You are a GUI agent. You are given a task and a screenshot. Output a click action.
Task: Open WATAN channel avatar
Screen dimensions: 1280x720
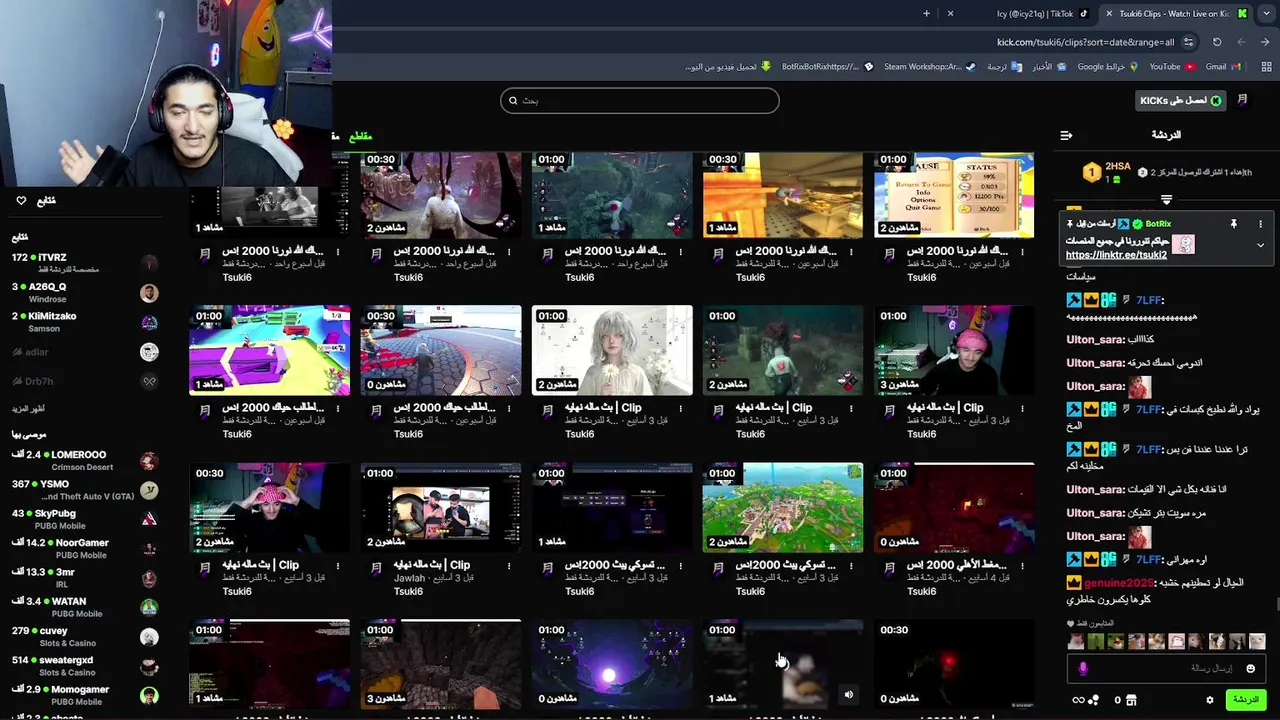tap(149, 607)
